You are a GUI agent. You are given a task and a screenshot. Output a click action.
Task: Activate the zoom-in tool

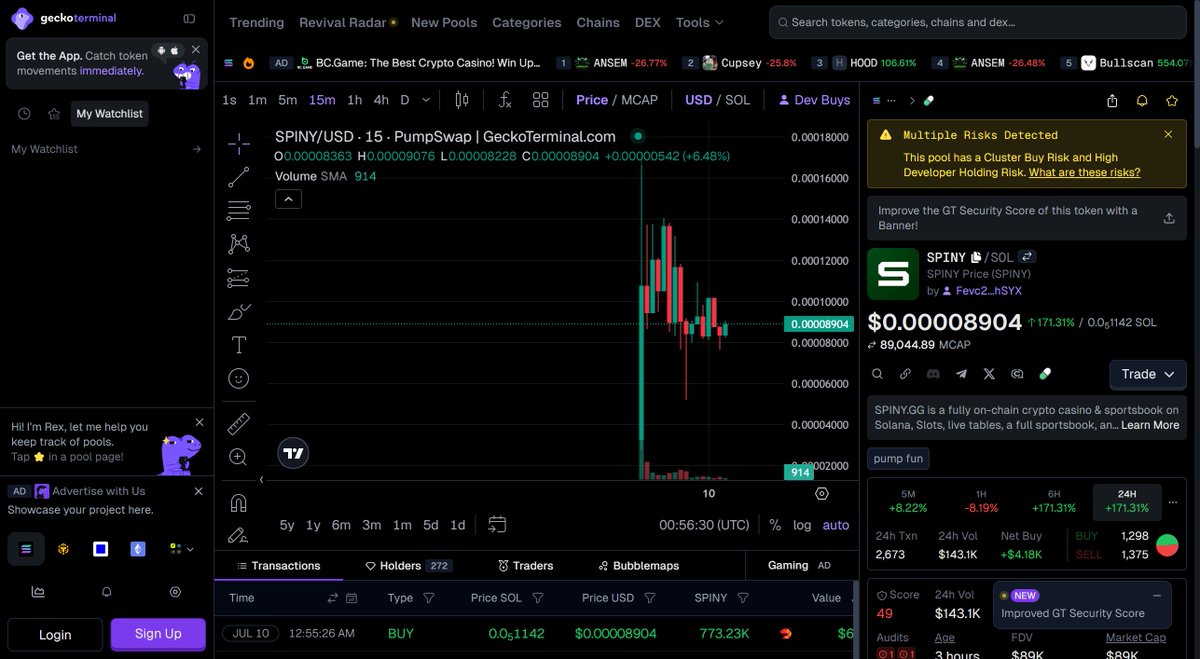238,457
